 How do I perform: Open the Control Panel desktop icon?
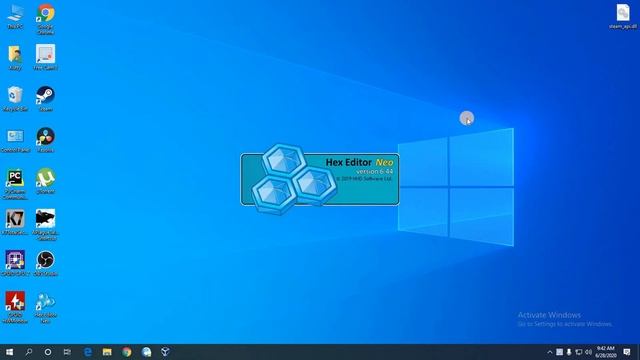click(15, 140)
